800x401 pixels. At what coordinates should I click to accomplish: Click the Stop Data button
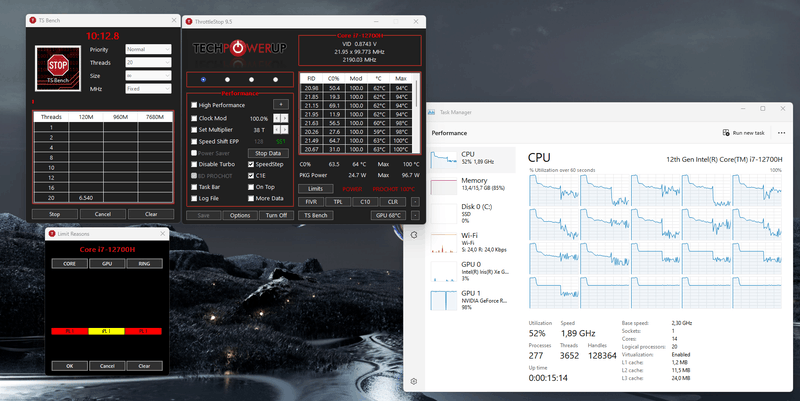pos(268,153)
